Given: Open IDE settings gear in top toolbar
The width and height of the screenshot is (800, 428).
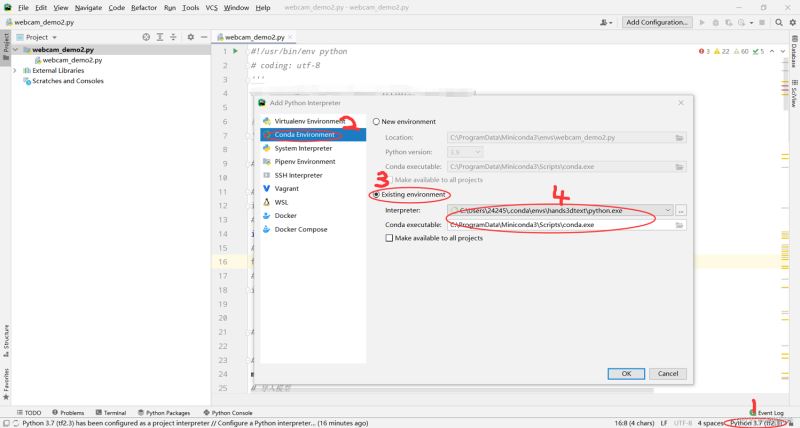Looking at the screenshot, I should 792,22.
